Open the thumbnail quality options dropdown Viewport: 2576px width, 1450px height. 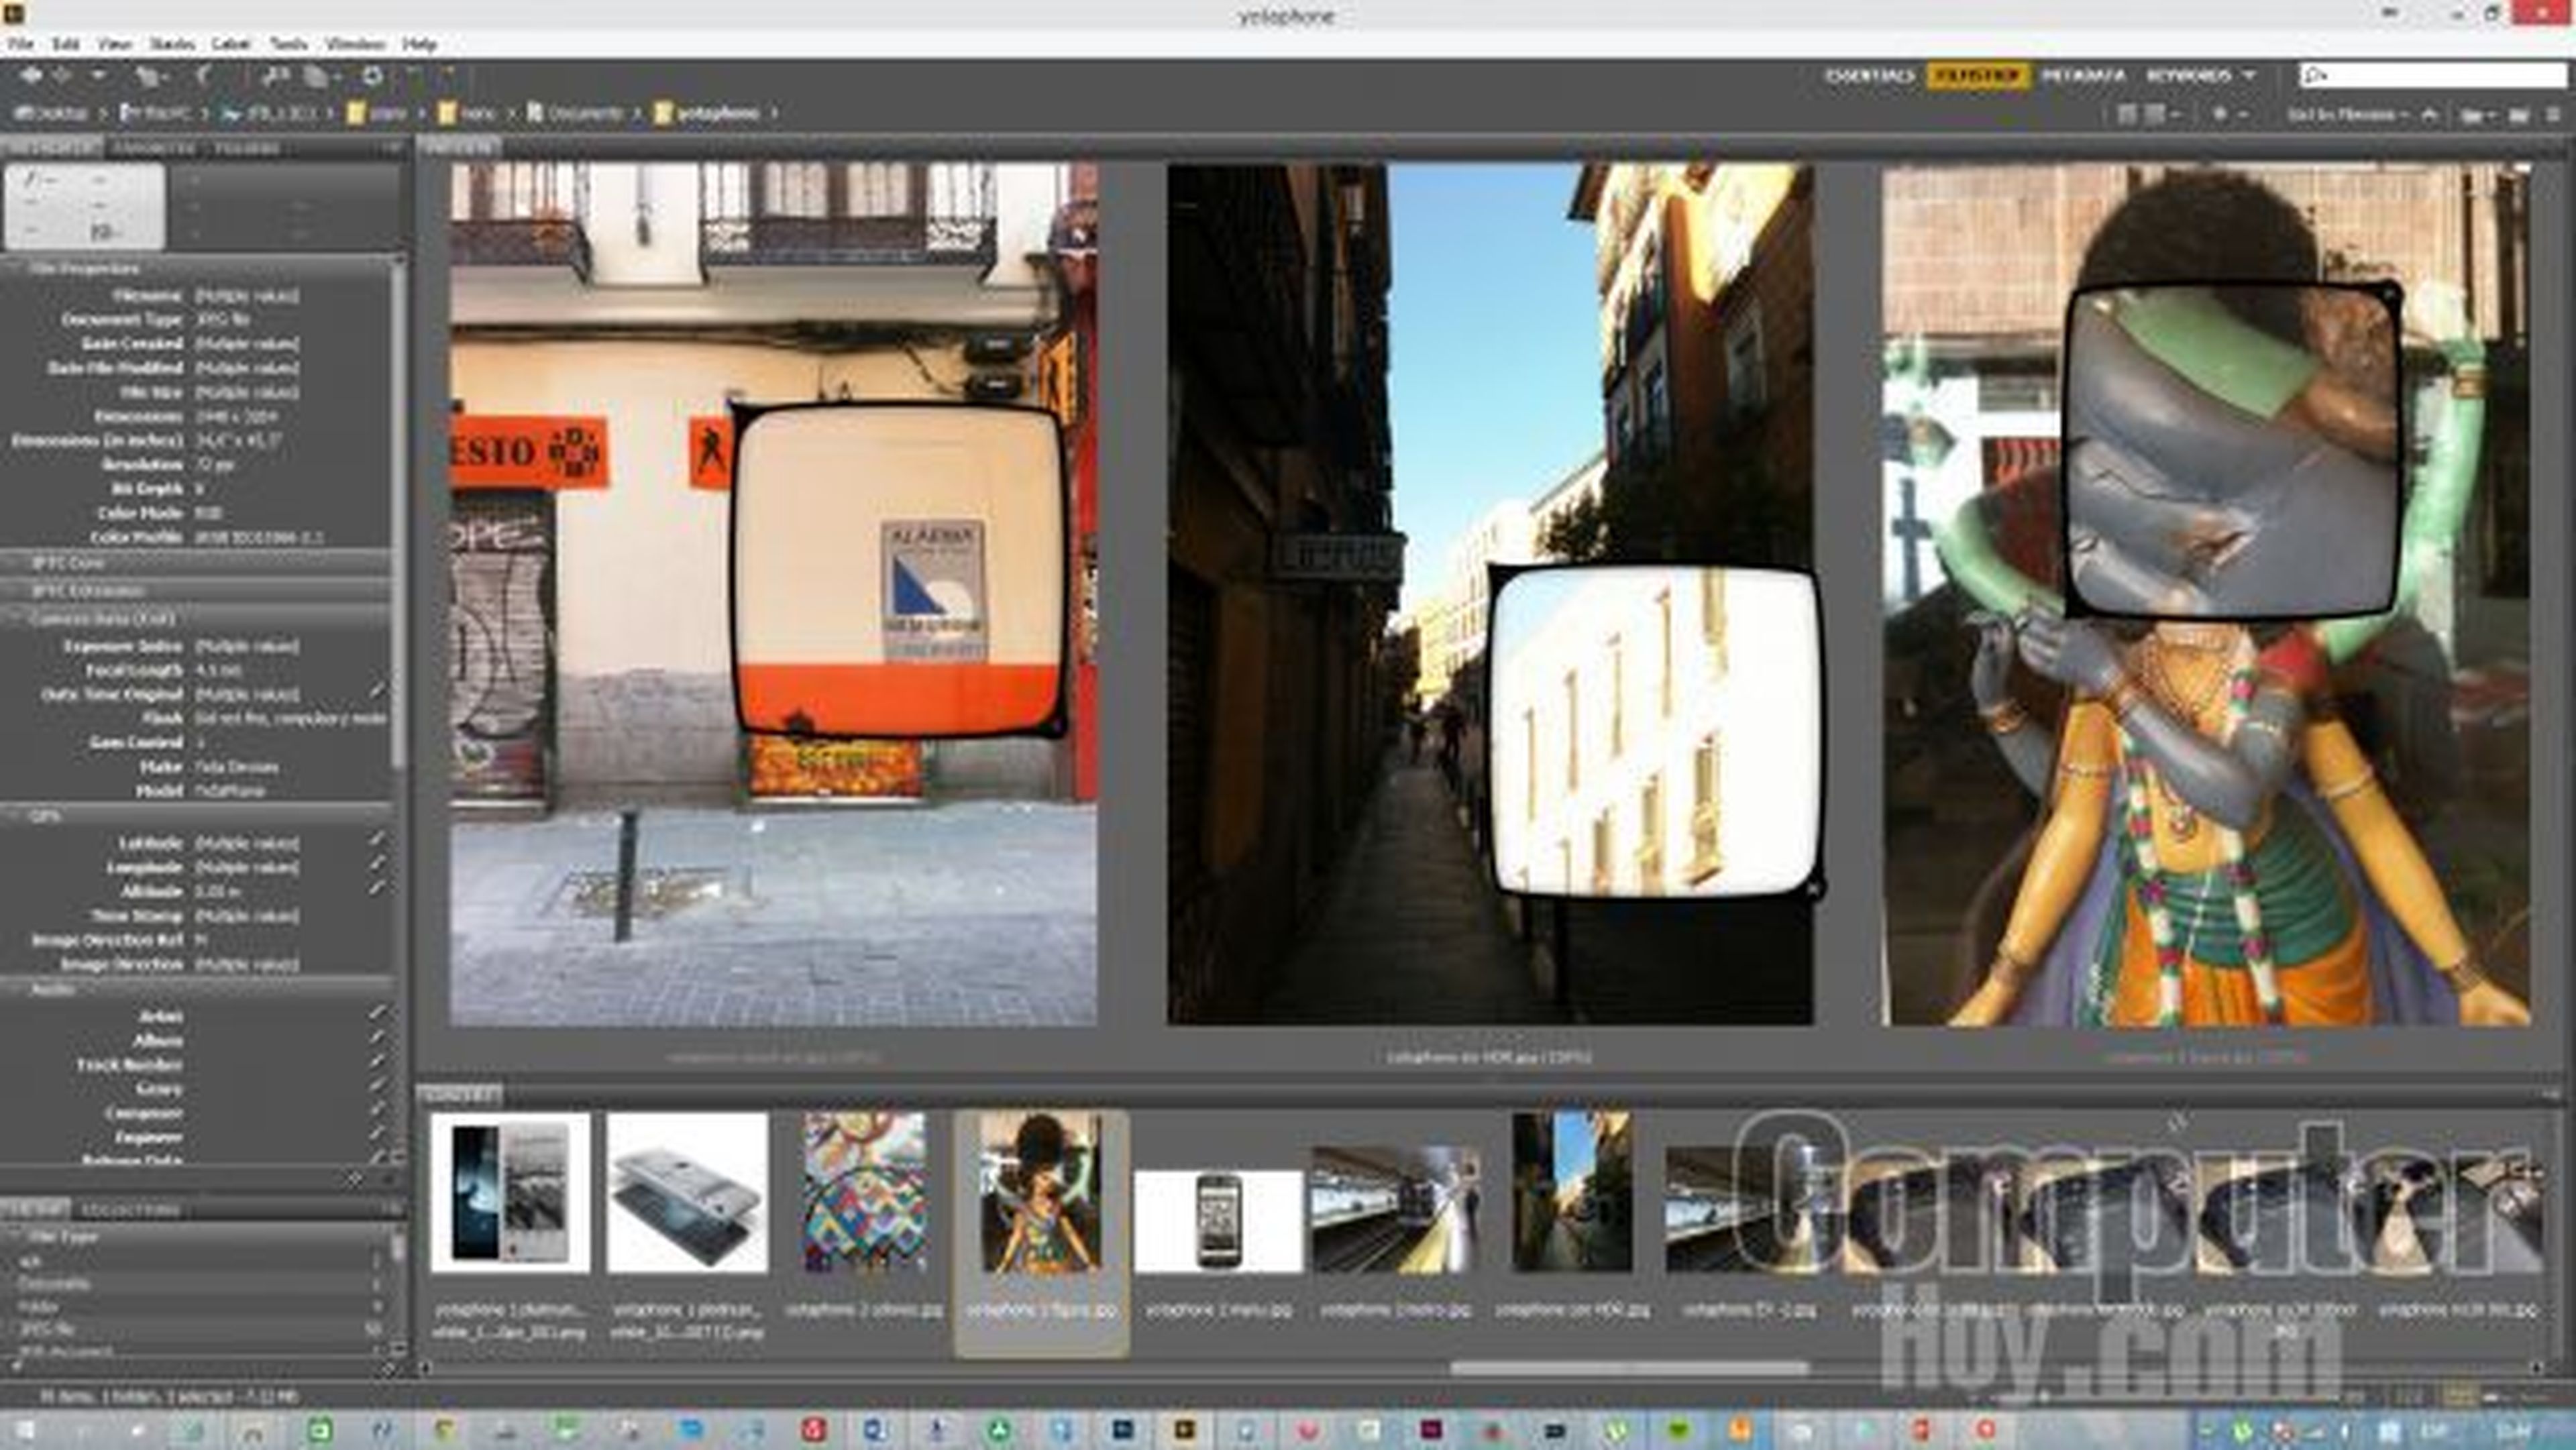click(x=2161, y=114)
